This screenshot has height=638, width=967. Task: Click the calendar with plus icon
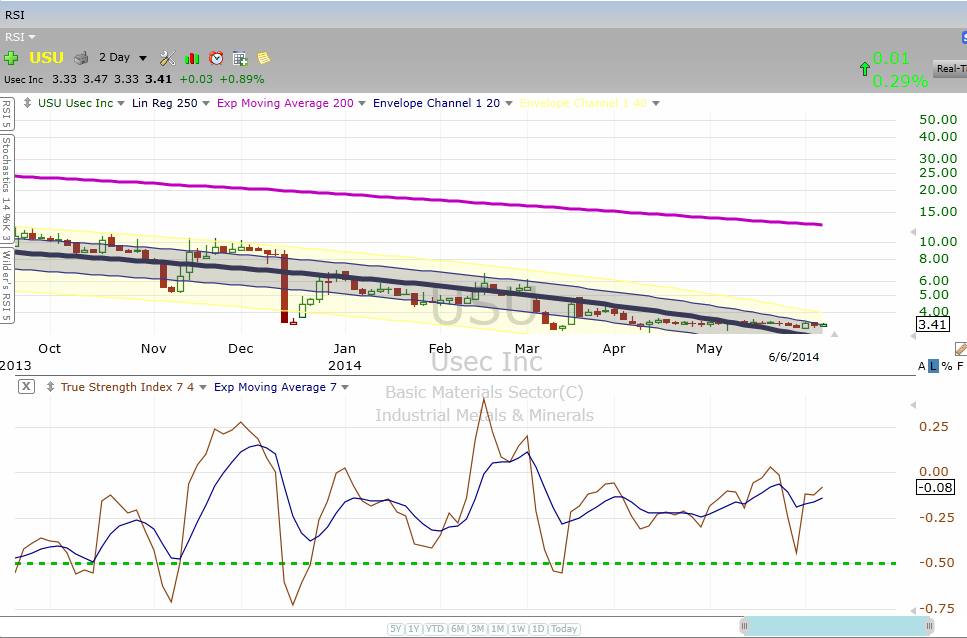point(240,59)
